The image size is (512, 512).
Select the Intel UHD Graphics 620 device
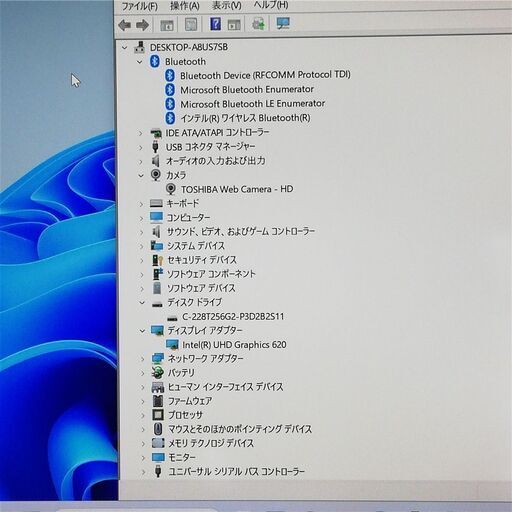234,345
